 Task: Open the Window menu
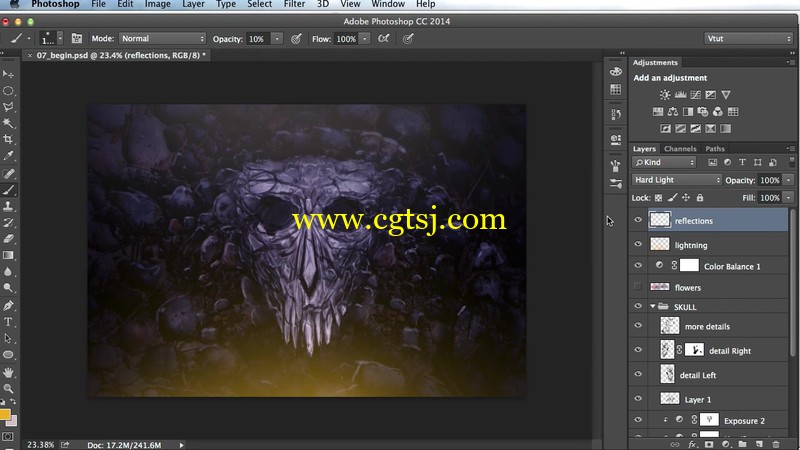[388, 4]
